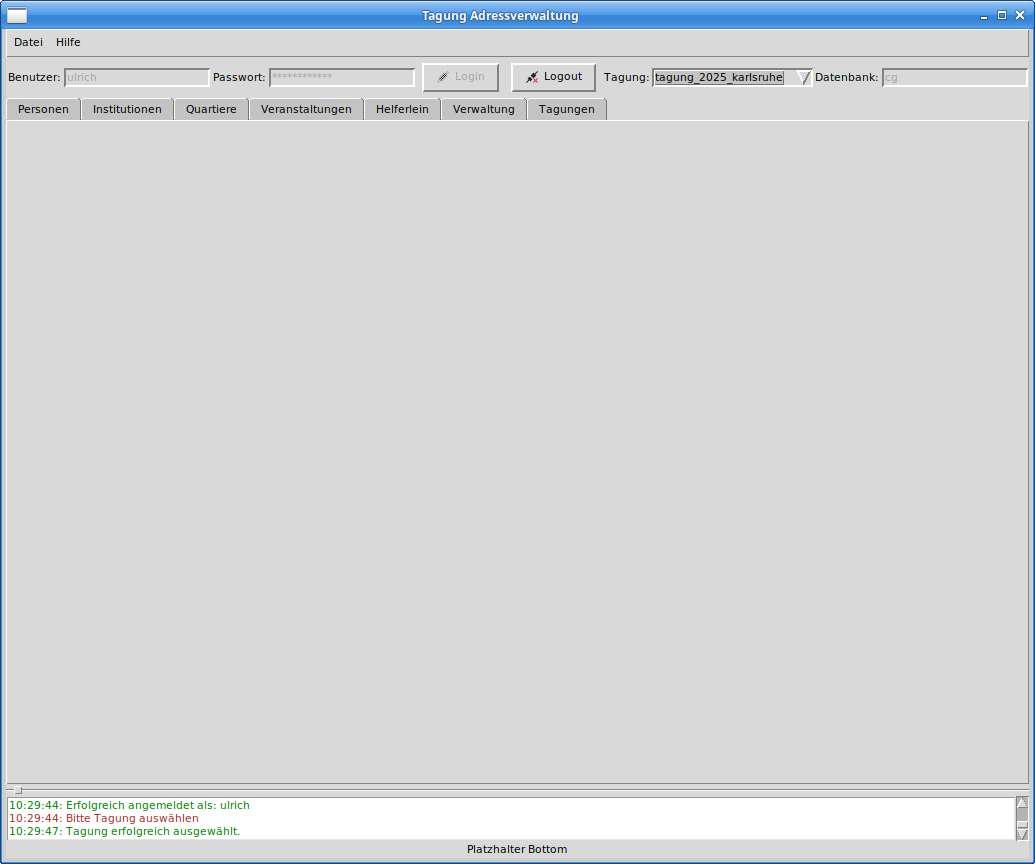Click the greyed-out Login button
The height and width of the screenshot is (864, 1035).
[460, 77]
